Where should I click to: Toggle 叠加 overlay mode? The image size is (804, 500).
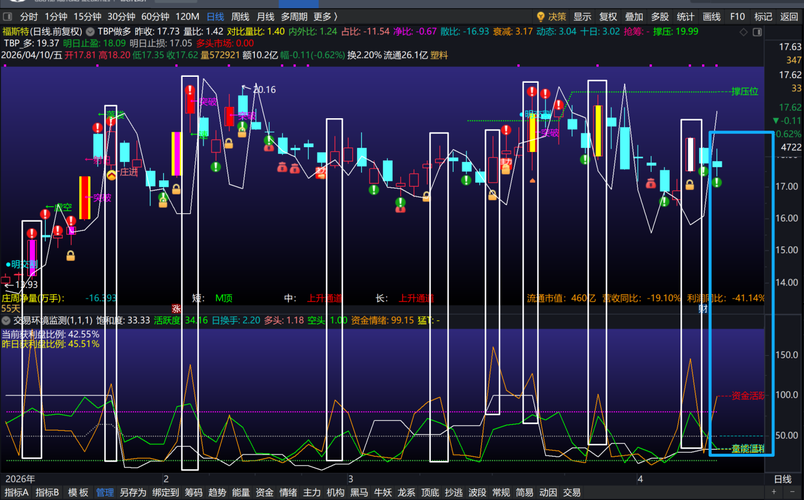pyautogui.click(x=634, y=17)
